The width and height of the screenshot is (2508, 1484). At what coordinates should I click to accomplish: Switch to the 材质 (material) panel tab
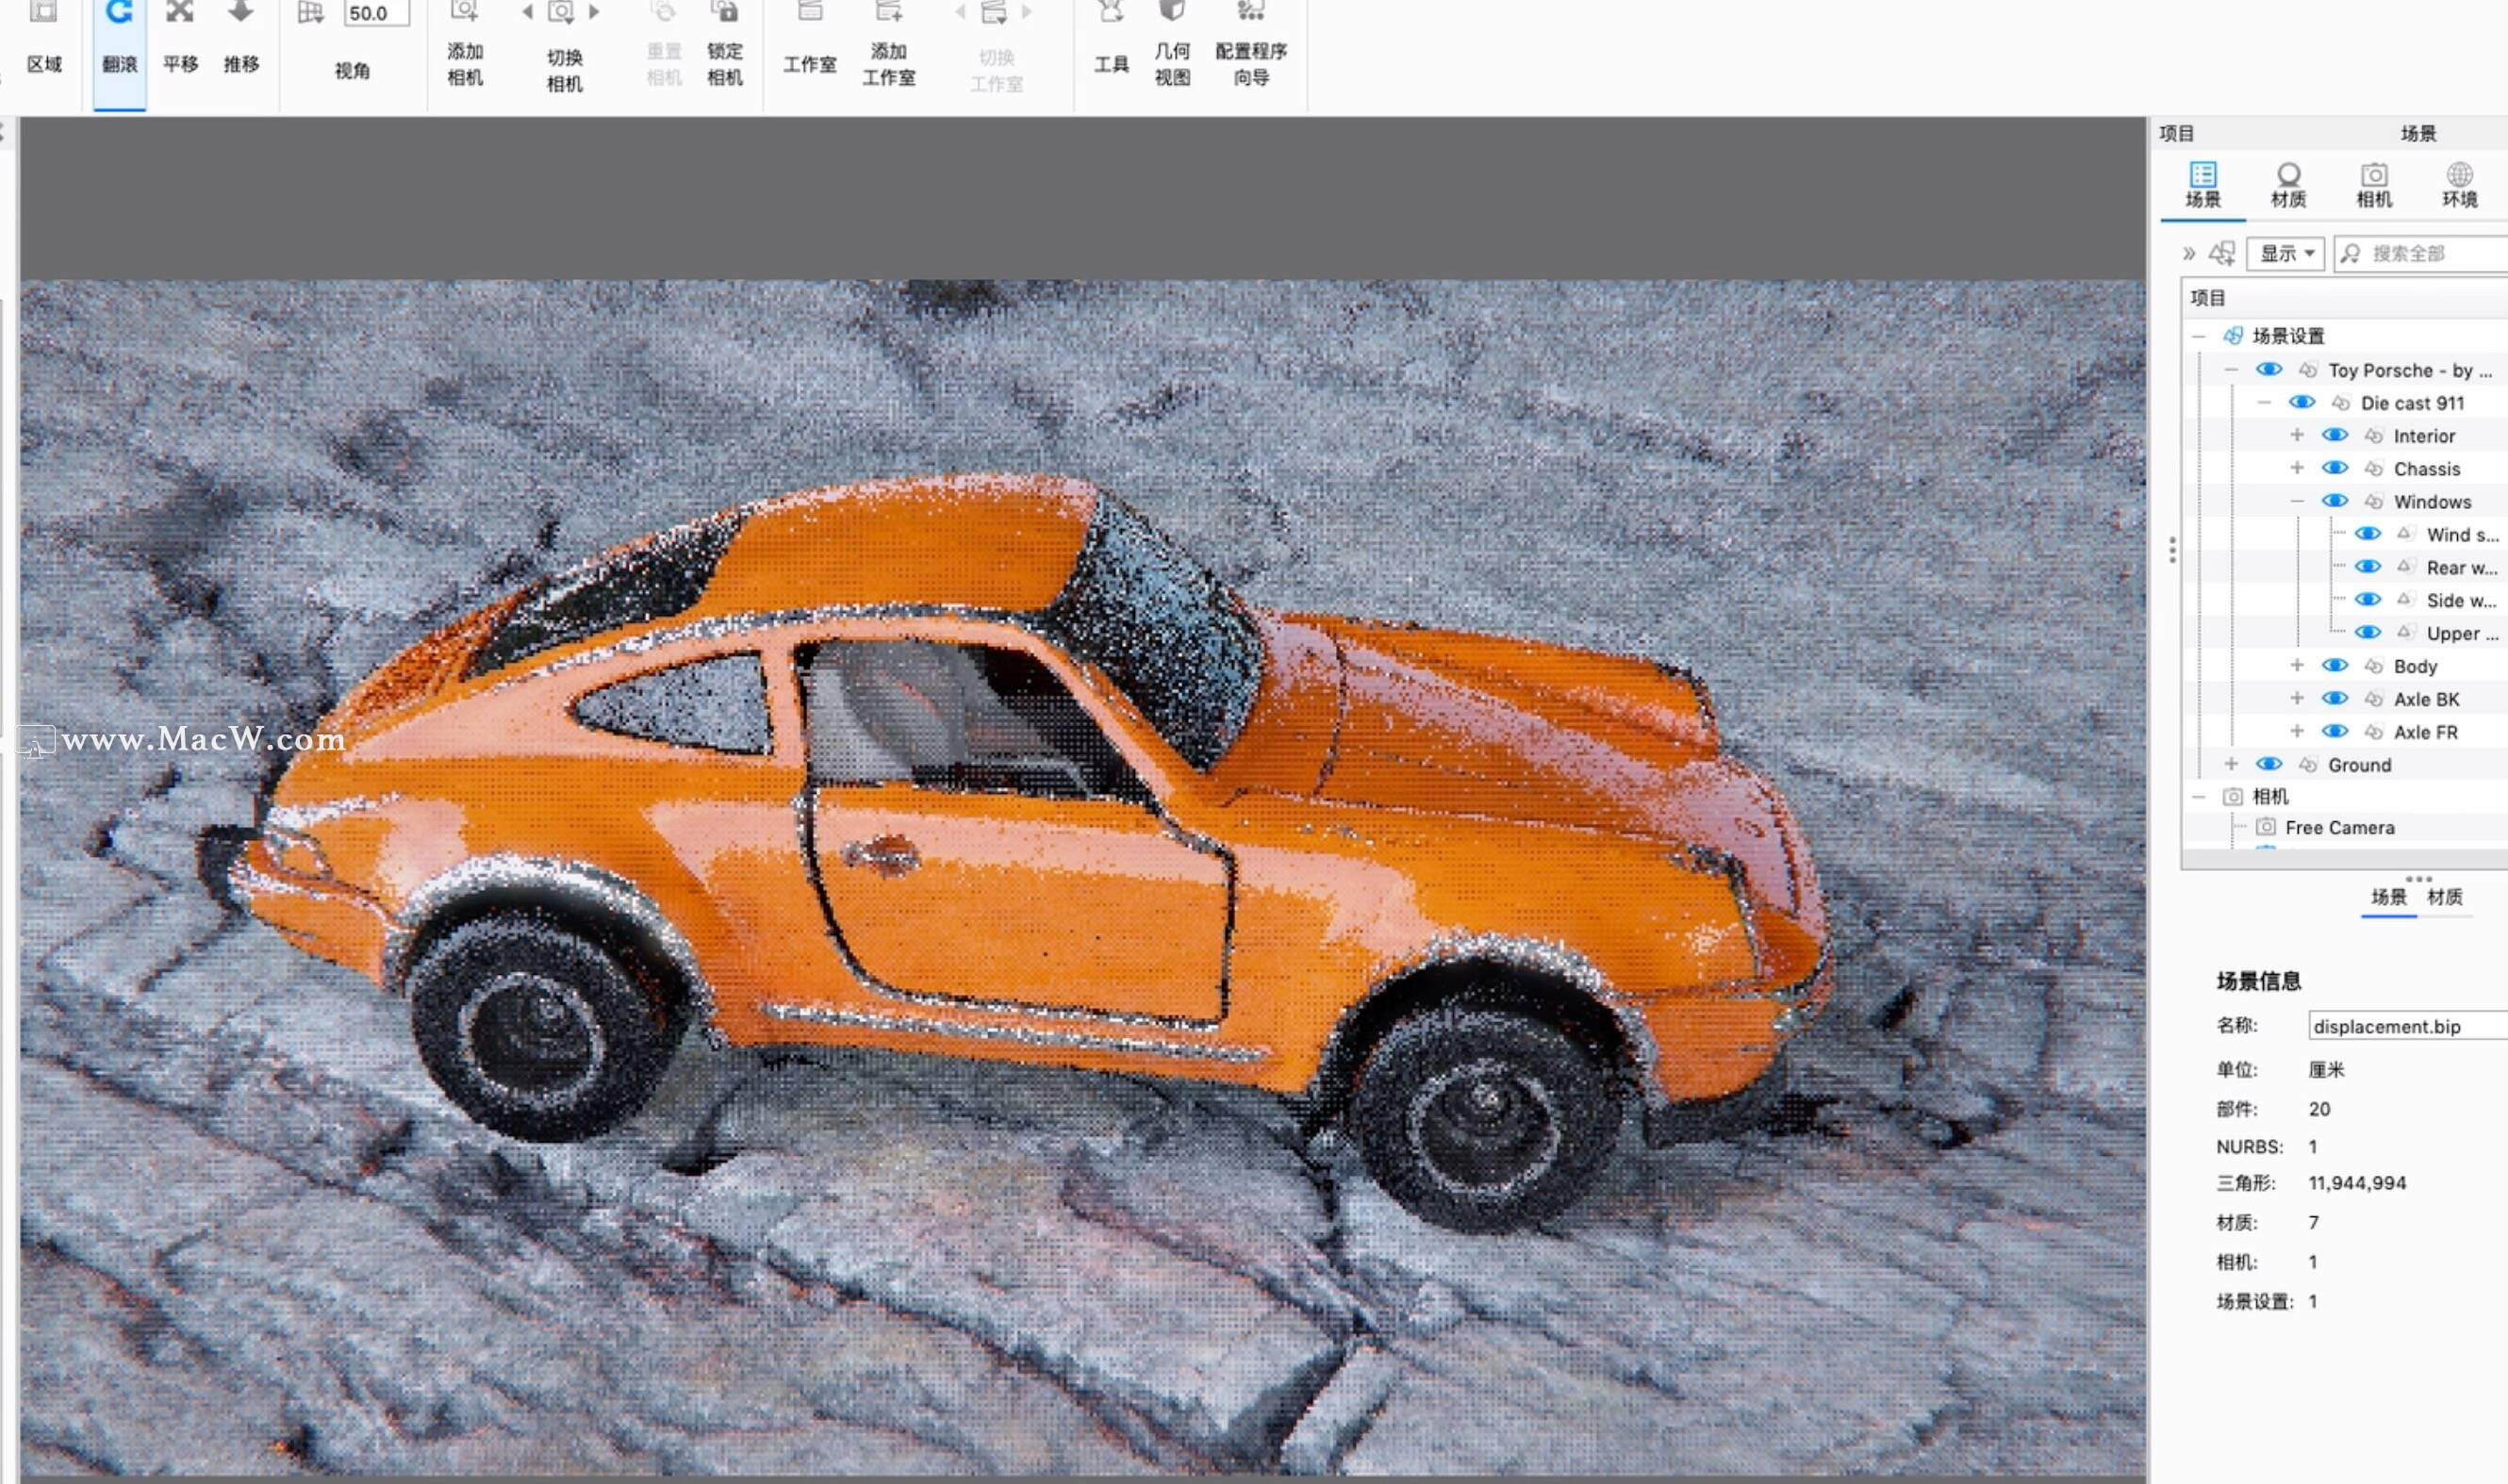2288,185
